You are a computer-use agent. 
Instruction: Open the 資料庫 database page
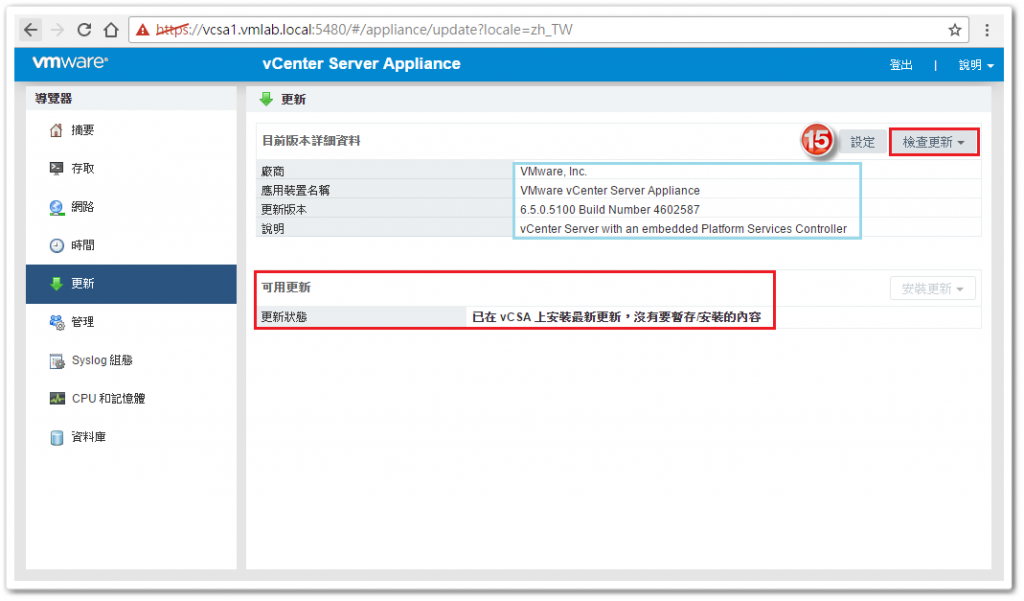point(88,437)
